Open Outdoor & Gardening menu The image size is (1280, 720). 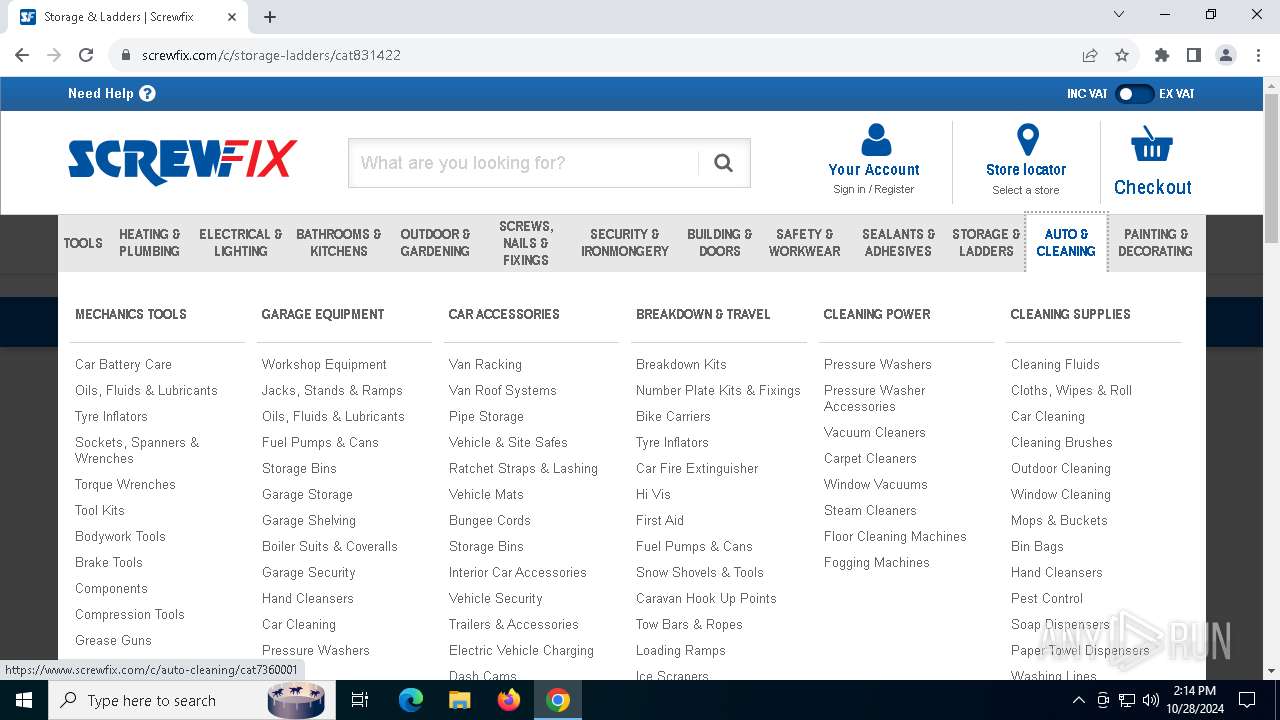pos(435,243)
